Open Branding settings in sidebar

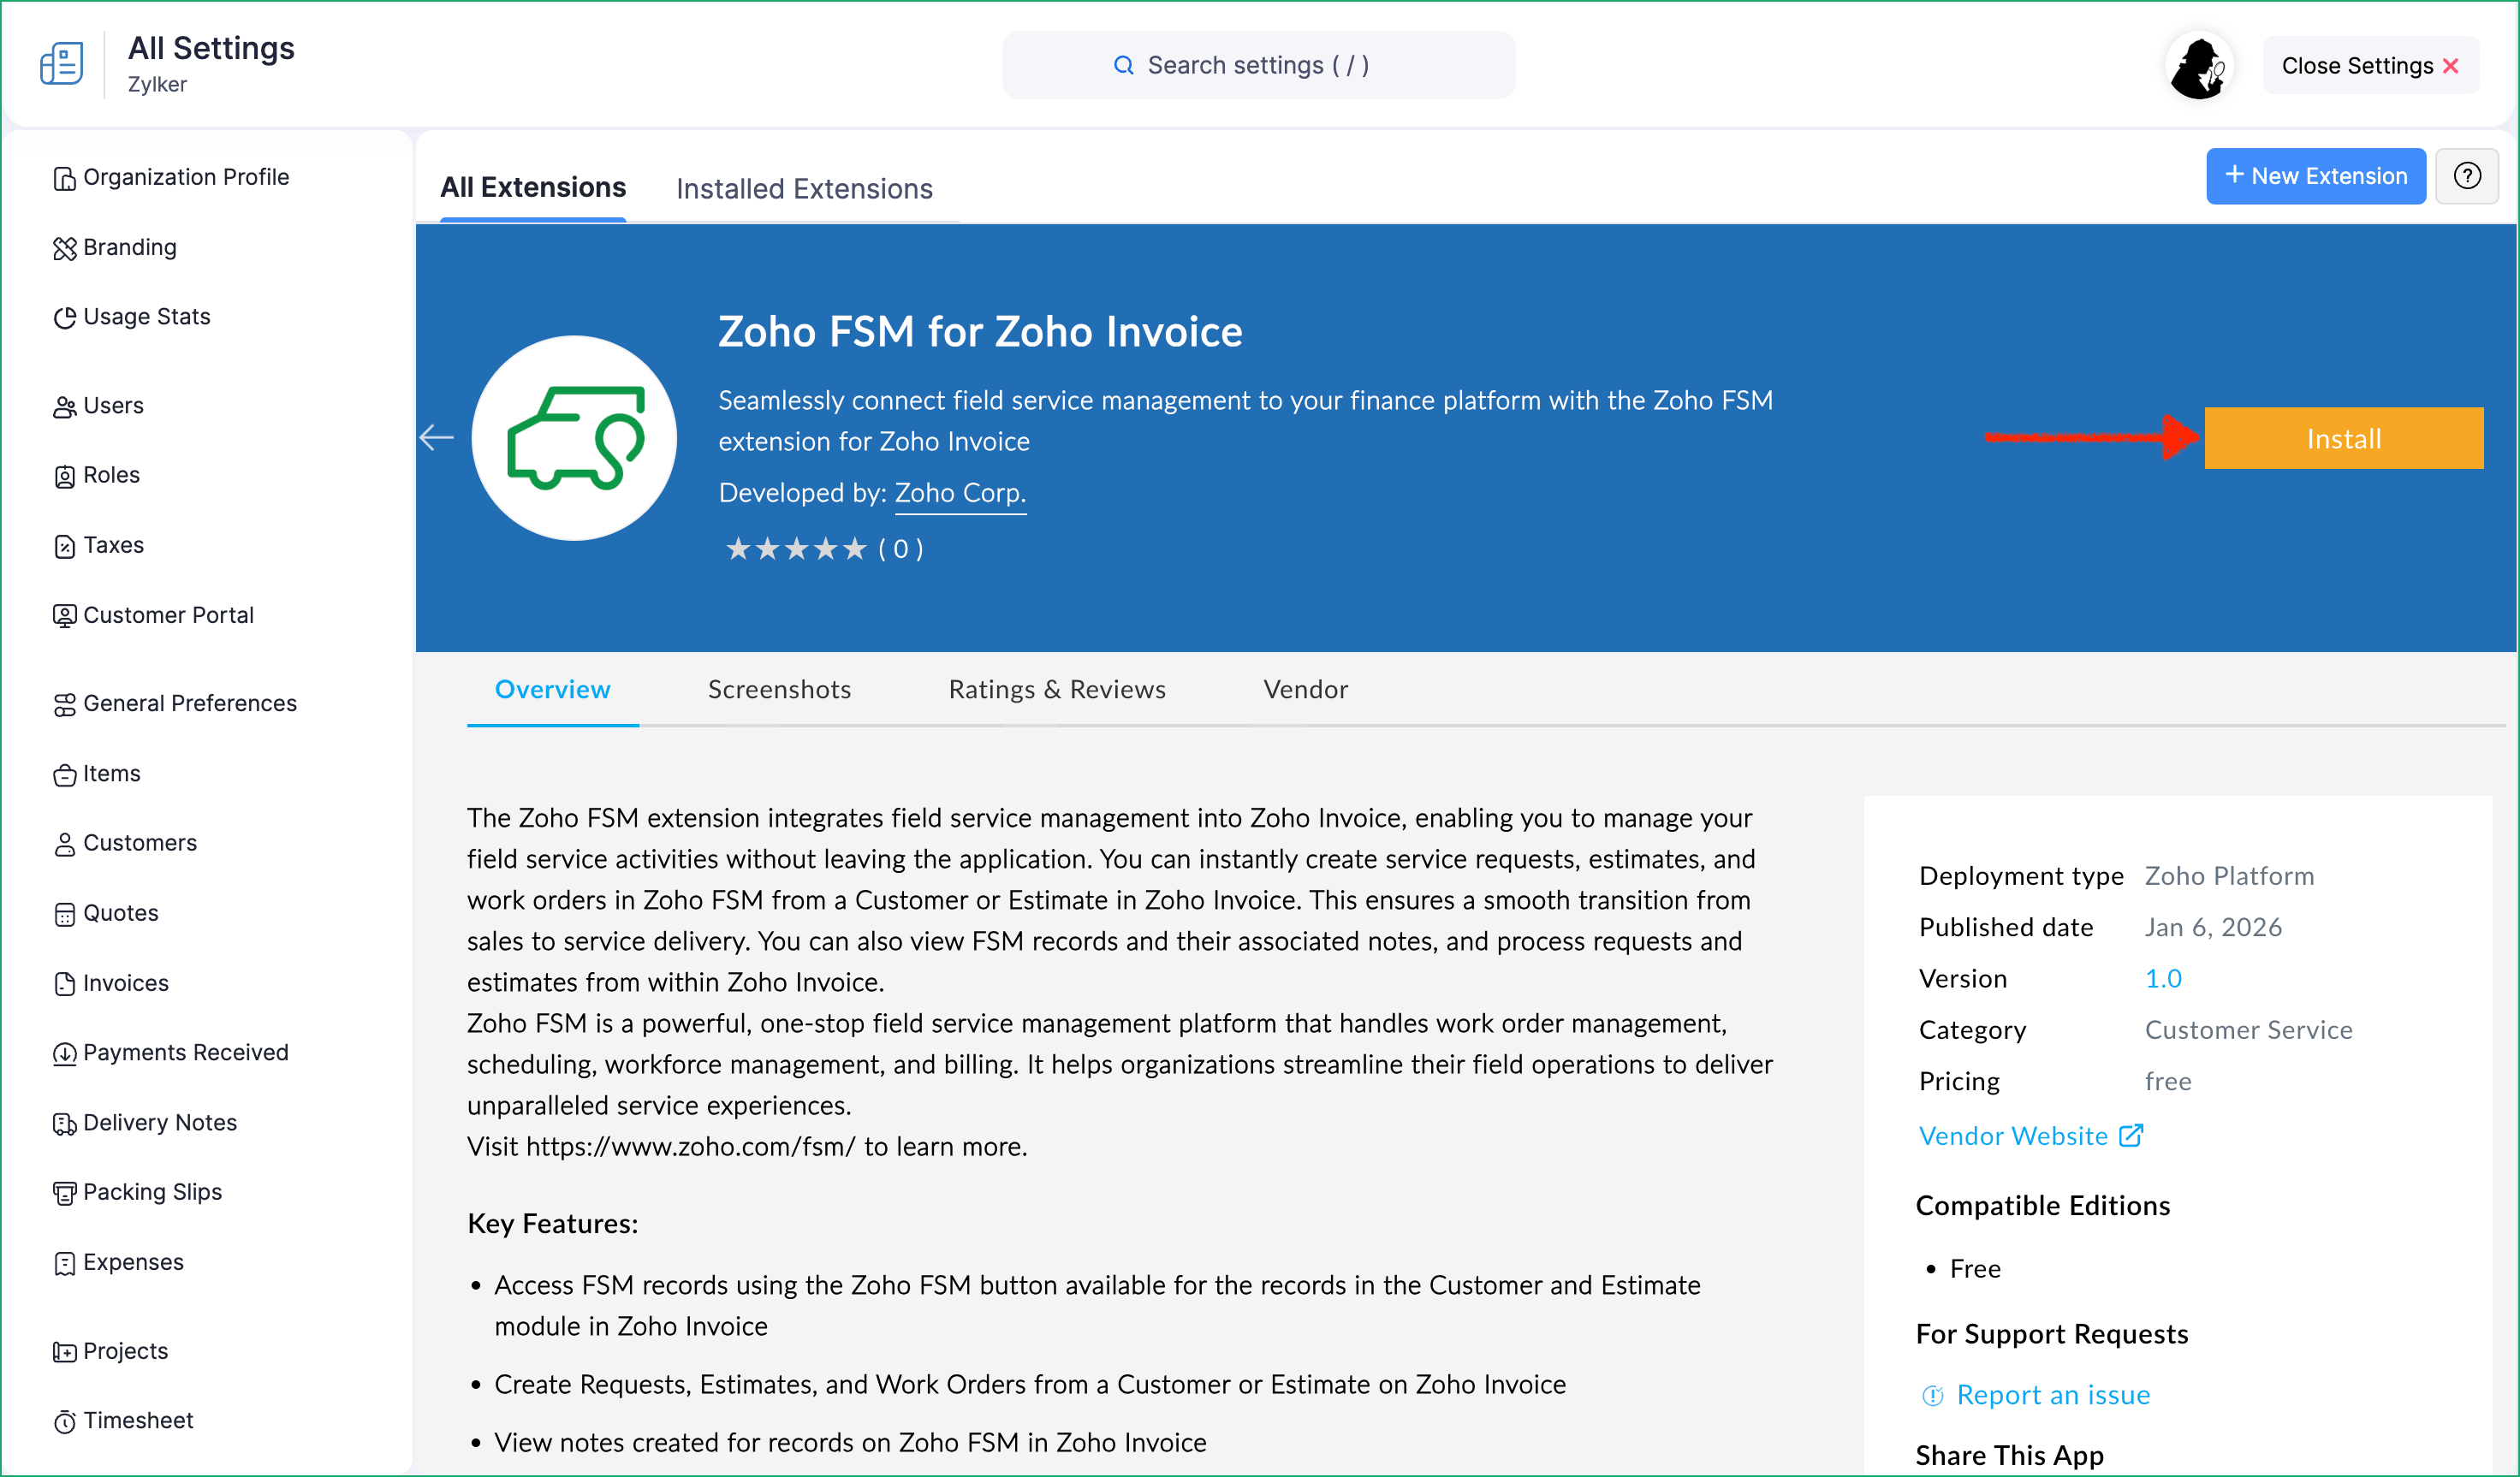[129, 247]
